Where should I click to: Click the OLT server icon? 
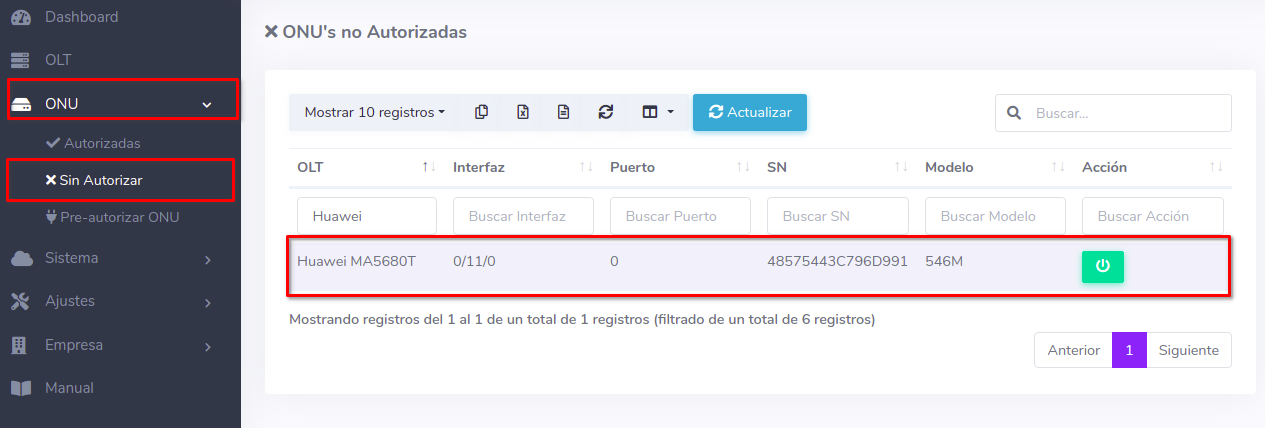coord(21,60)
